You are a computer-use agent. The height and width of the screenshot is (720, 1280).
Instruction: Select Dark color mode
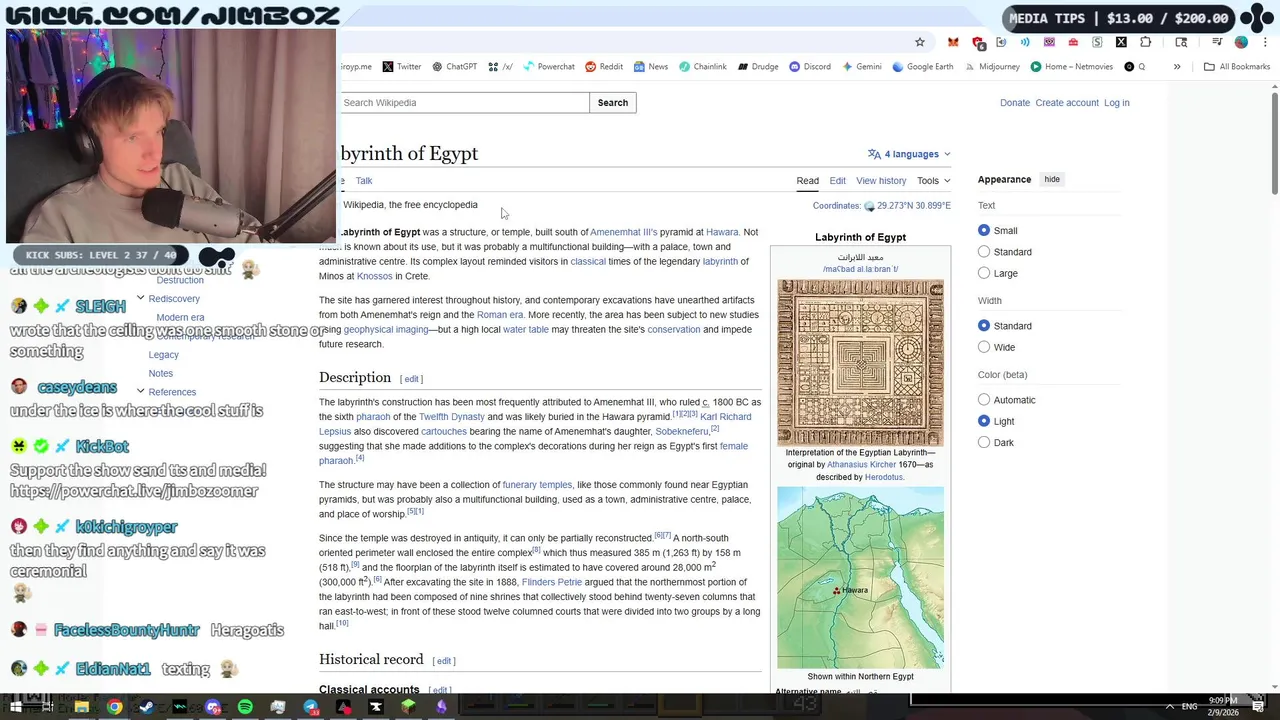(984, 442)
